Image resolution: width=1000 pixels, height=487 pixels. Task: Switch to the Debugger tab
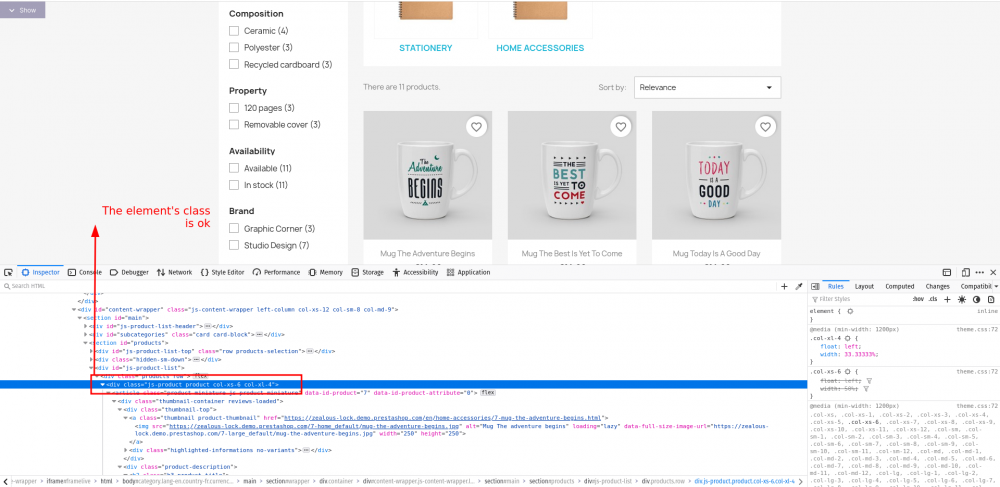129,272
